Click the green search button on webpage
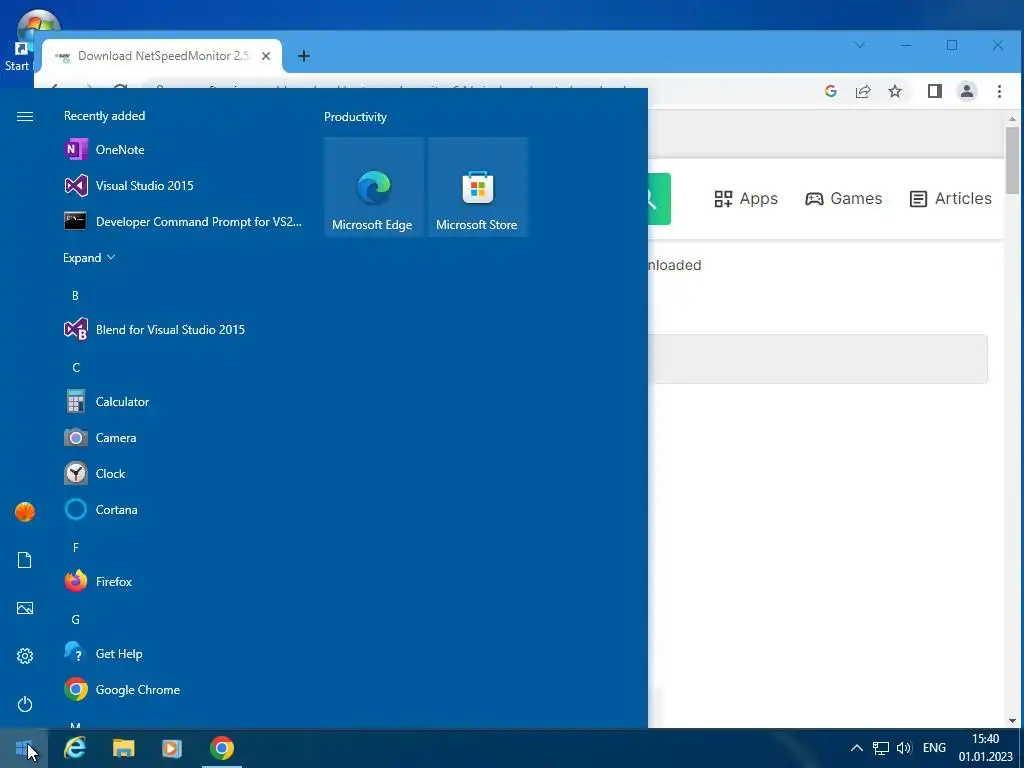The width and height of the screenshot is (1024, 768). 660,199
